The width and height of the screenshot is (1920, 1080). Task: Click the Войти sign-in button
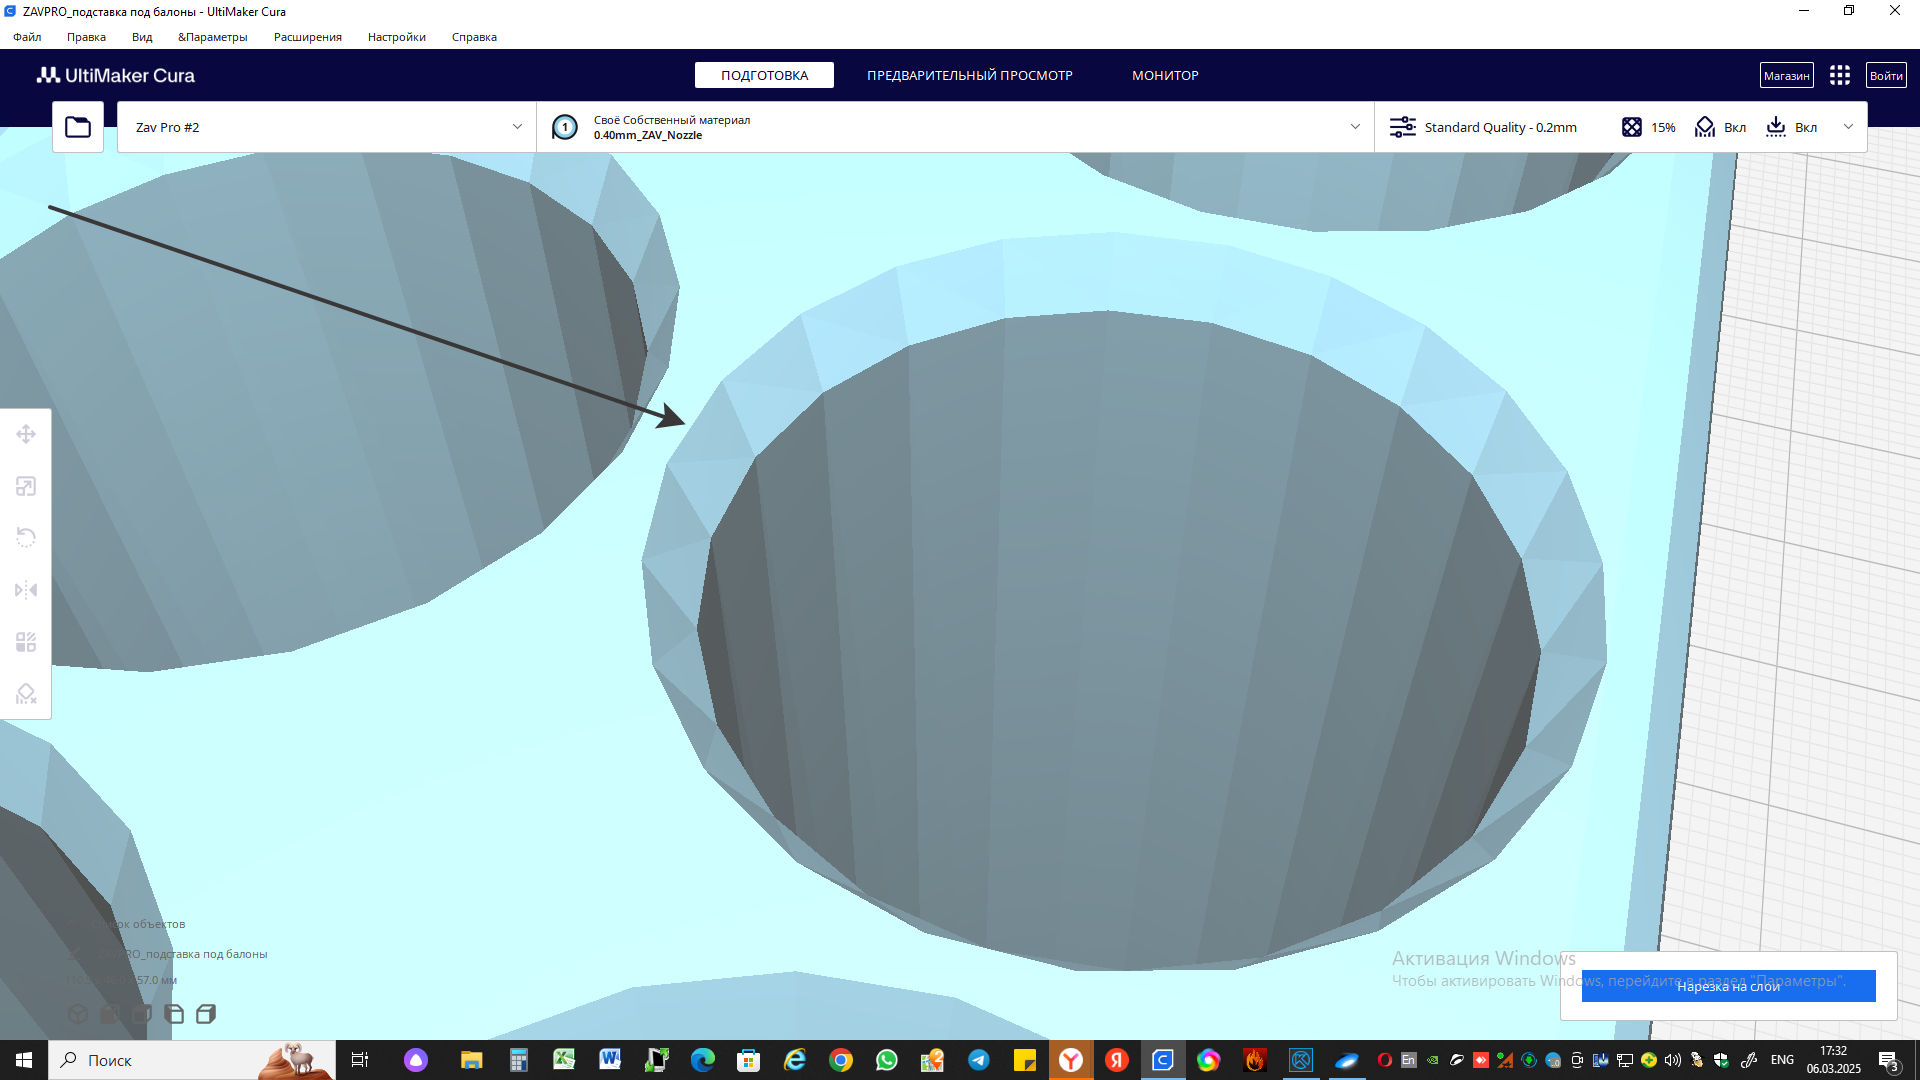[1885, 75]
